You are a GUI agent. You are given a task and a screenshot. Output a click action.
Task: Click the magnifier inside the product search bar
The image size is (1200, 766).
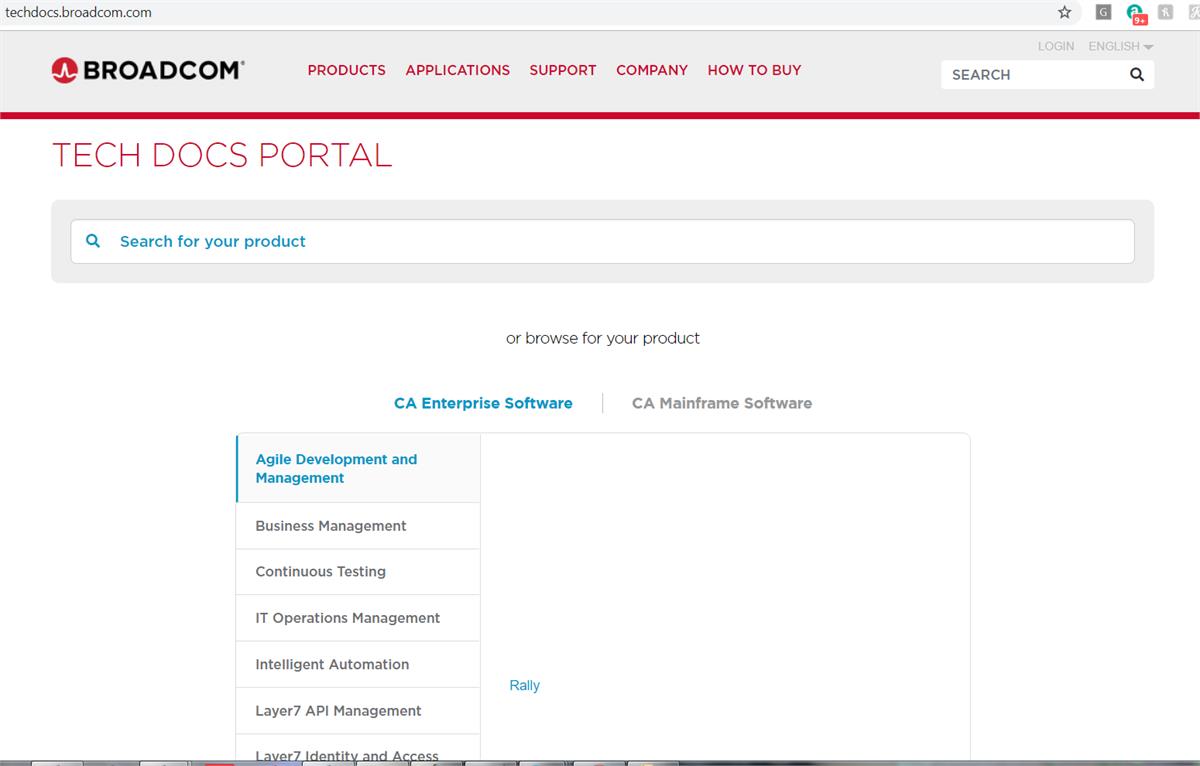click(x=93, y=240)
